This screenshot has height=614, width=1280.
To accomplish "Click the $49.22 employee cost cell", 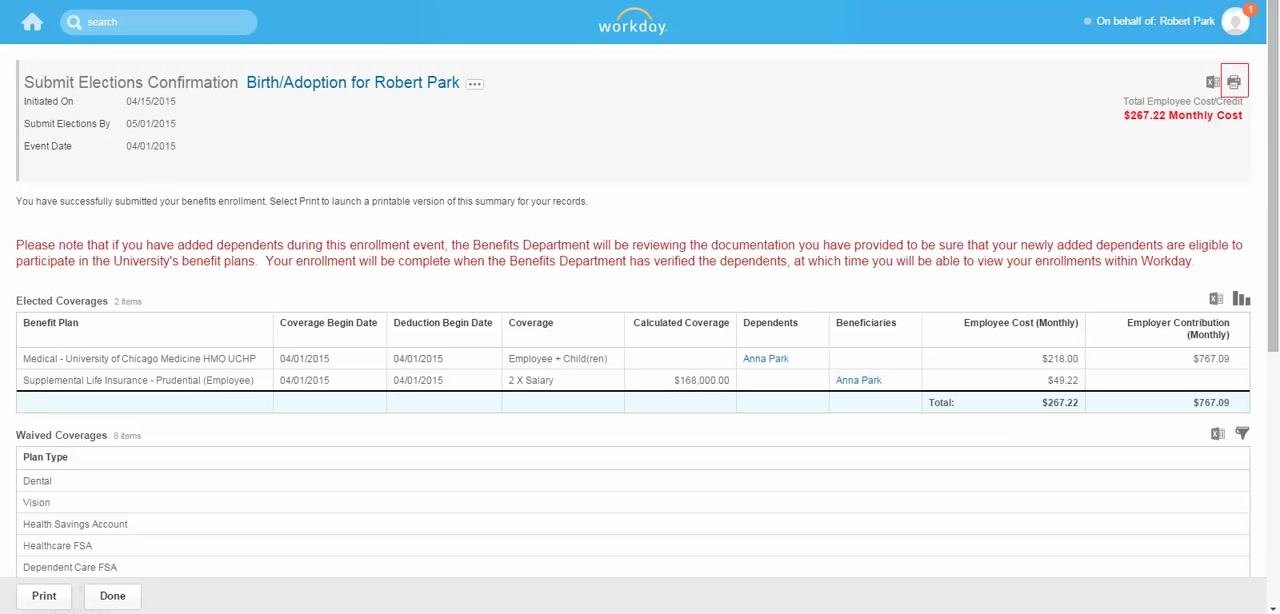I will pyautogui.click(x=1003, y=381).
